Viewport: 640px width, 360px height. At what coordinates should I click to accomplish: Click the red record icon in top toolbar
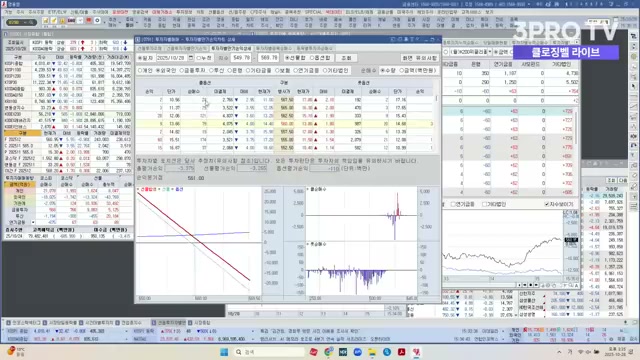point(89,21)
